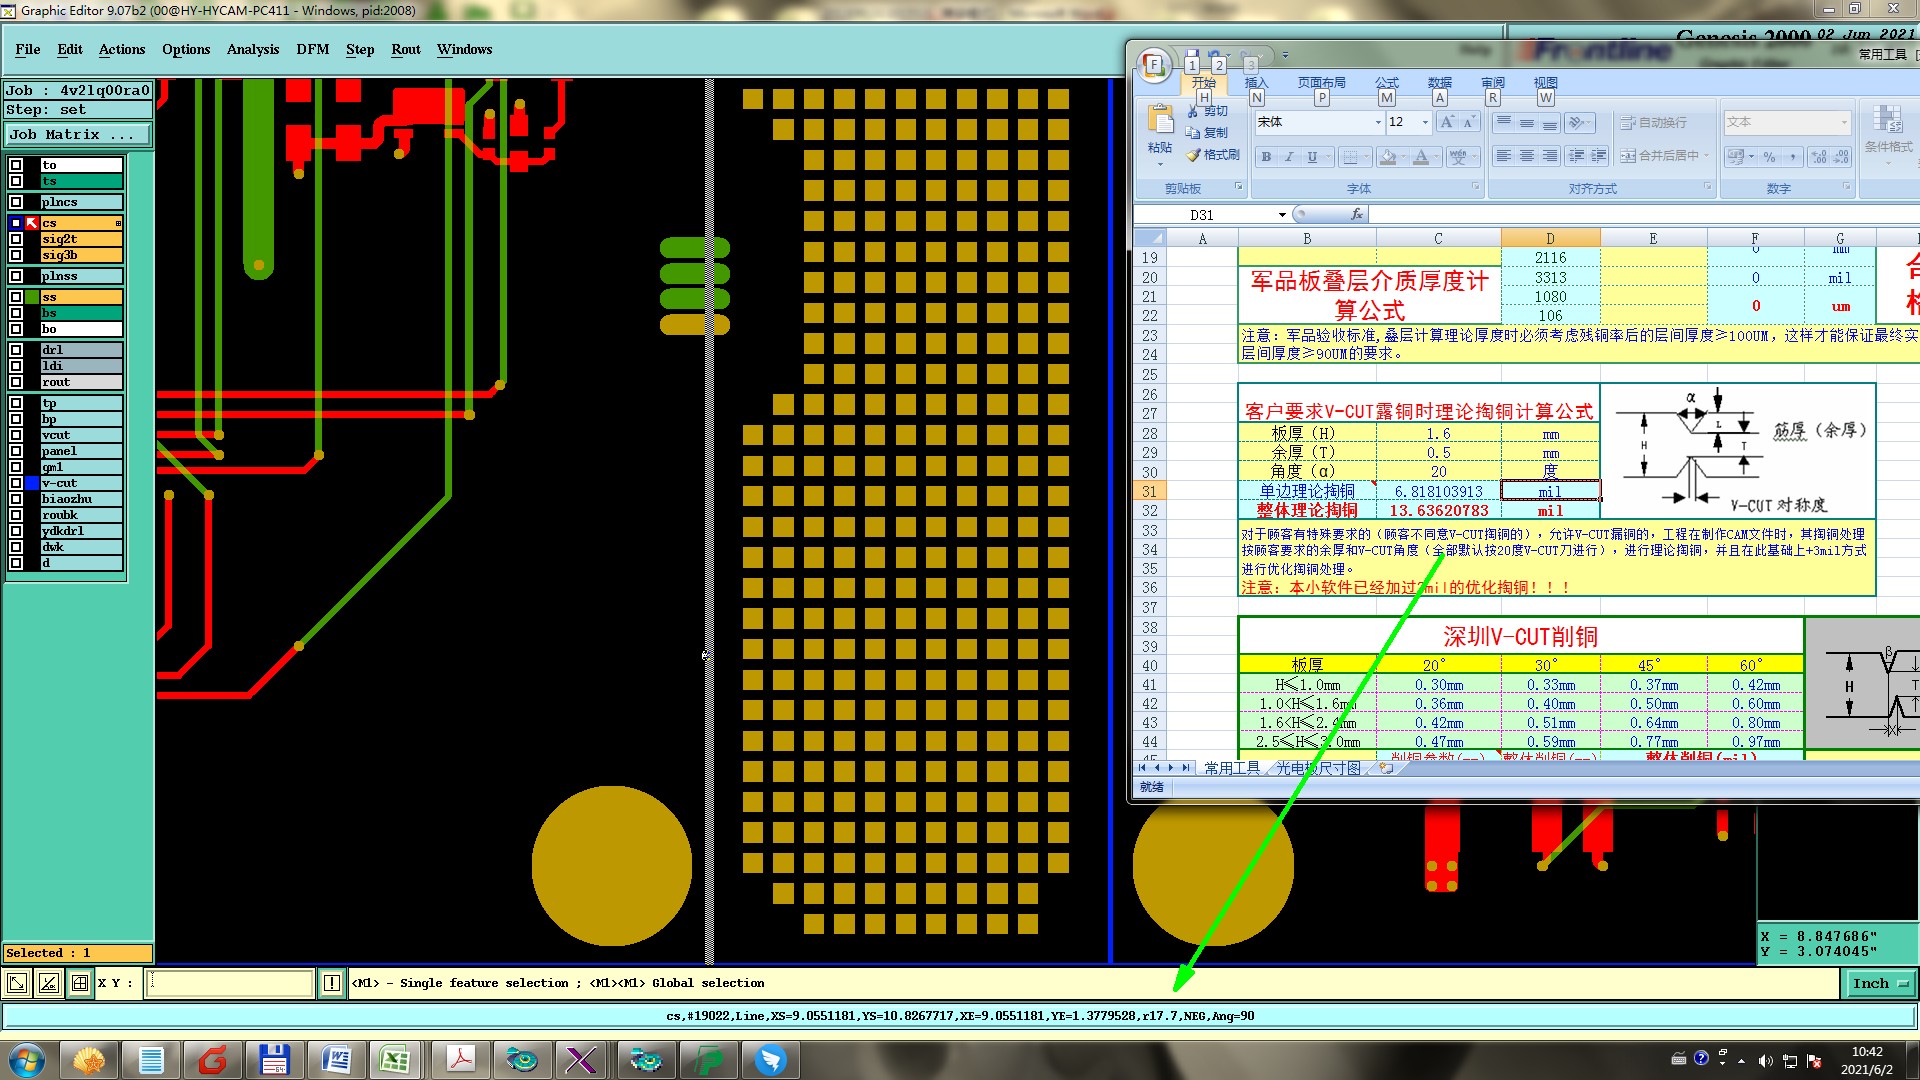Click the center text alignment icon
This screenshot has height=1080, width=1920.
click(1526, 156)
